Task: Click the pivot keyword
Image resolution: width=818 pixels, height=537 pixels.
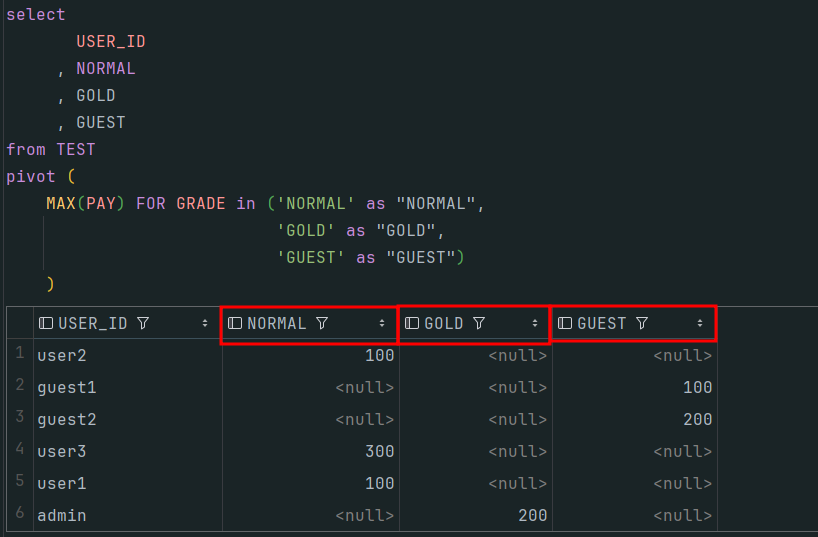Action: click(x=31, y=176)
